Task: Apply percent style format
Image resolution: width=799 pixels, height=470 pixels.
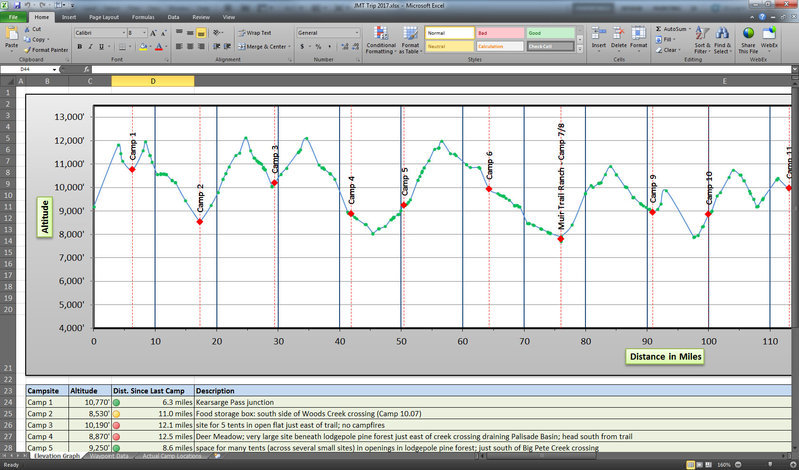Action: point(318,46)
